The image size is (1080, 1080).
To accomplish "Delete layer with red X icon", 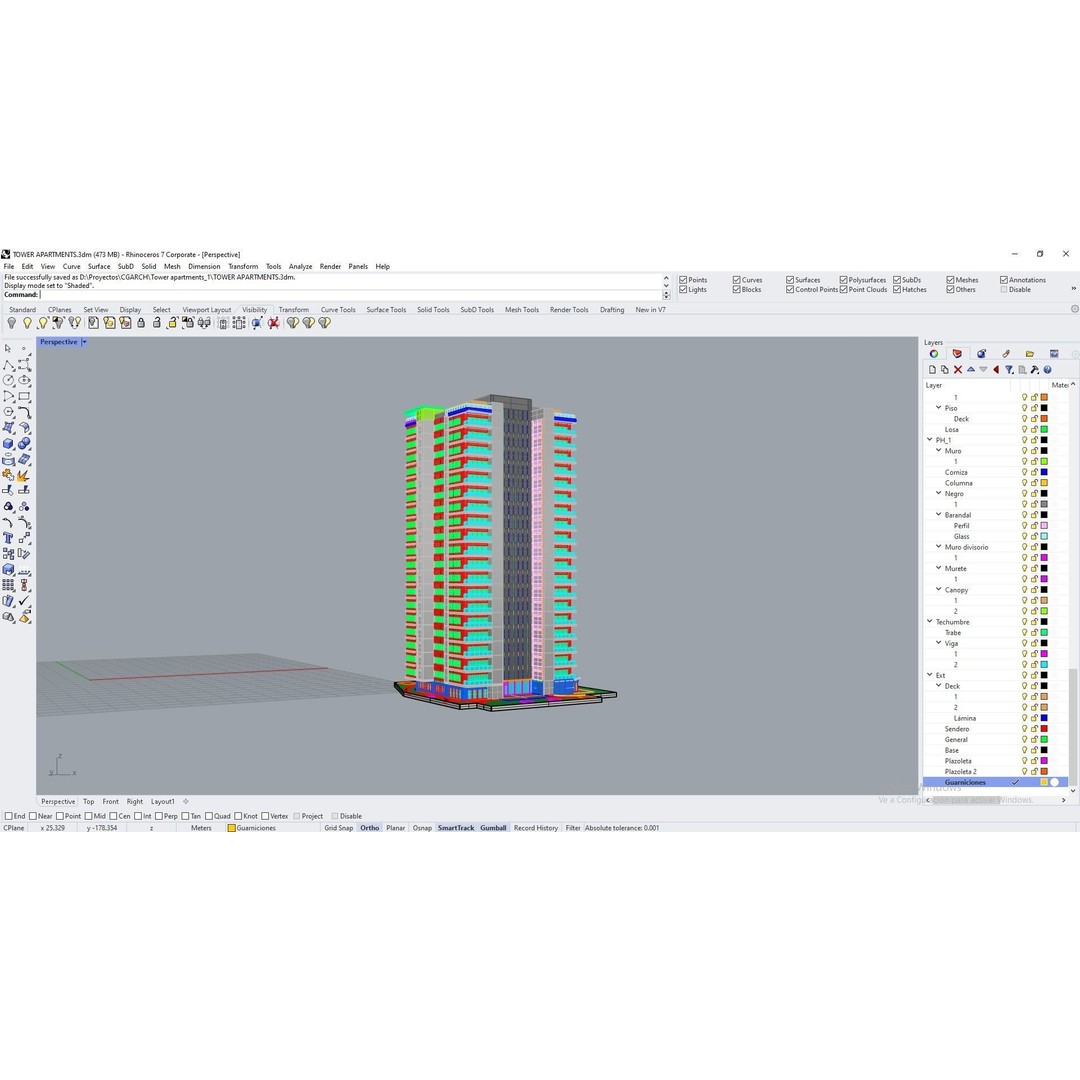I will click(957, 370).
